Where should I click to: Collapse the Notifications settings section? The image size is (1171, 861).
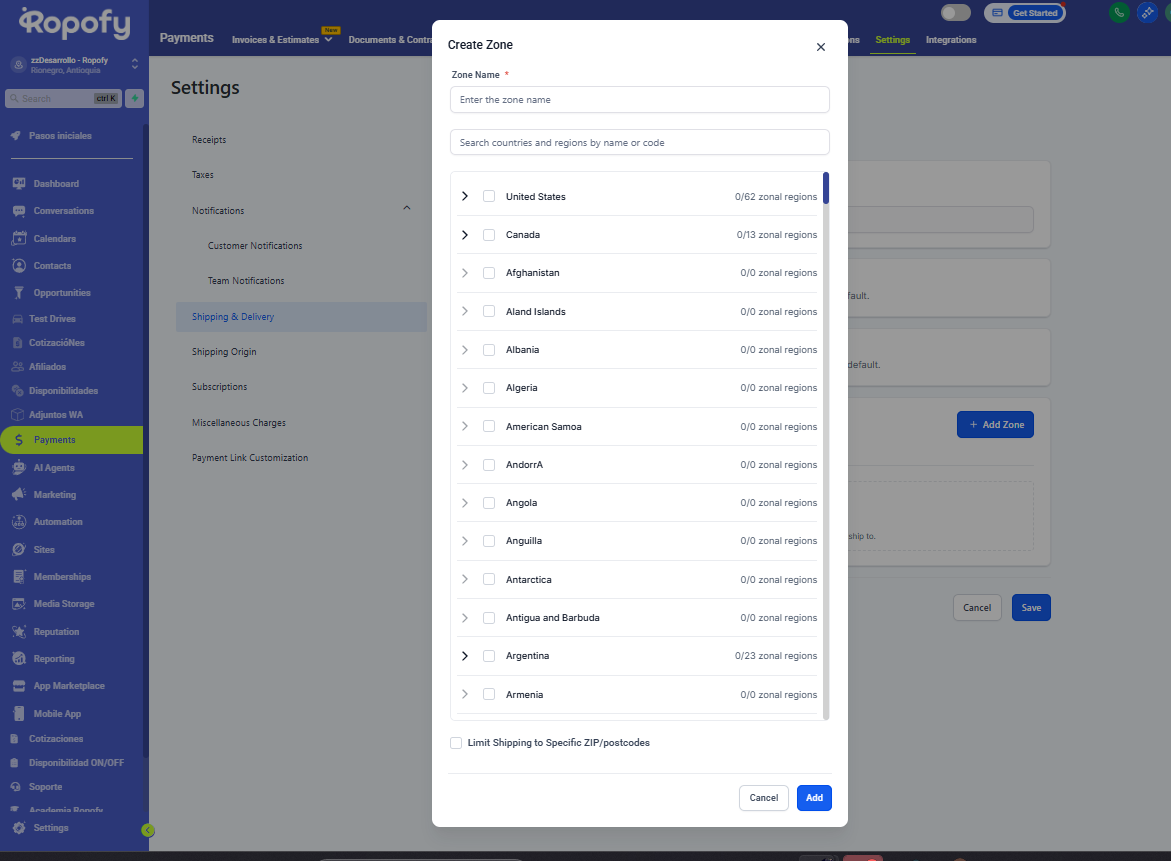click(406, 208)
